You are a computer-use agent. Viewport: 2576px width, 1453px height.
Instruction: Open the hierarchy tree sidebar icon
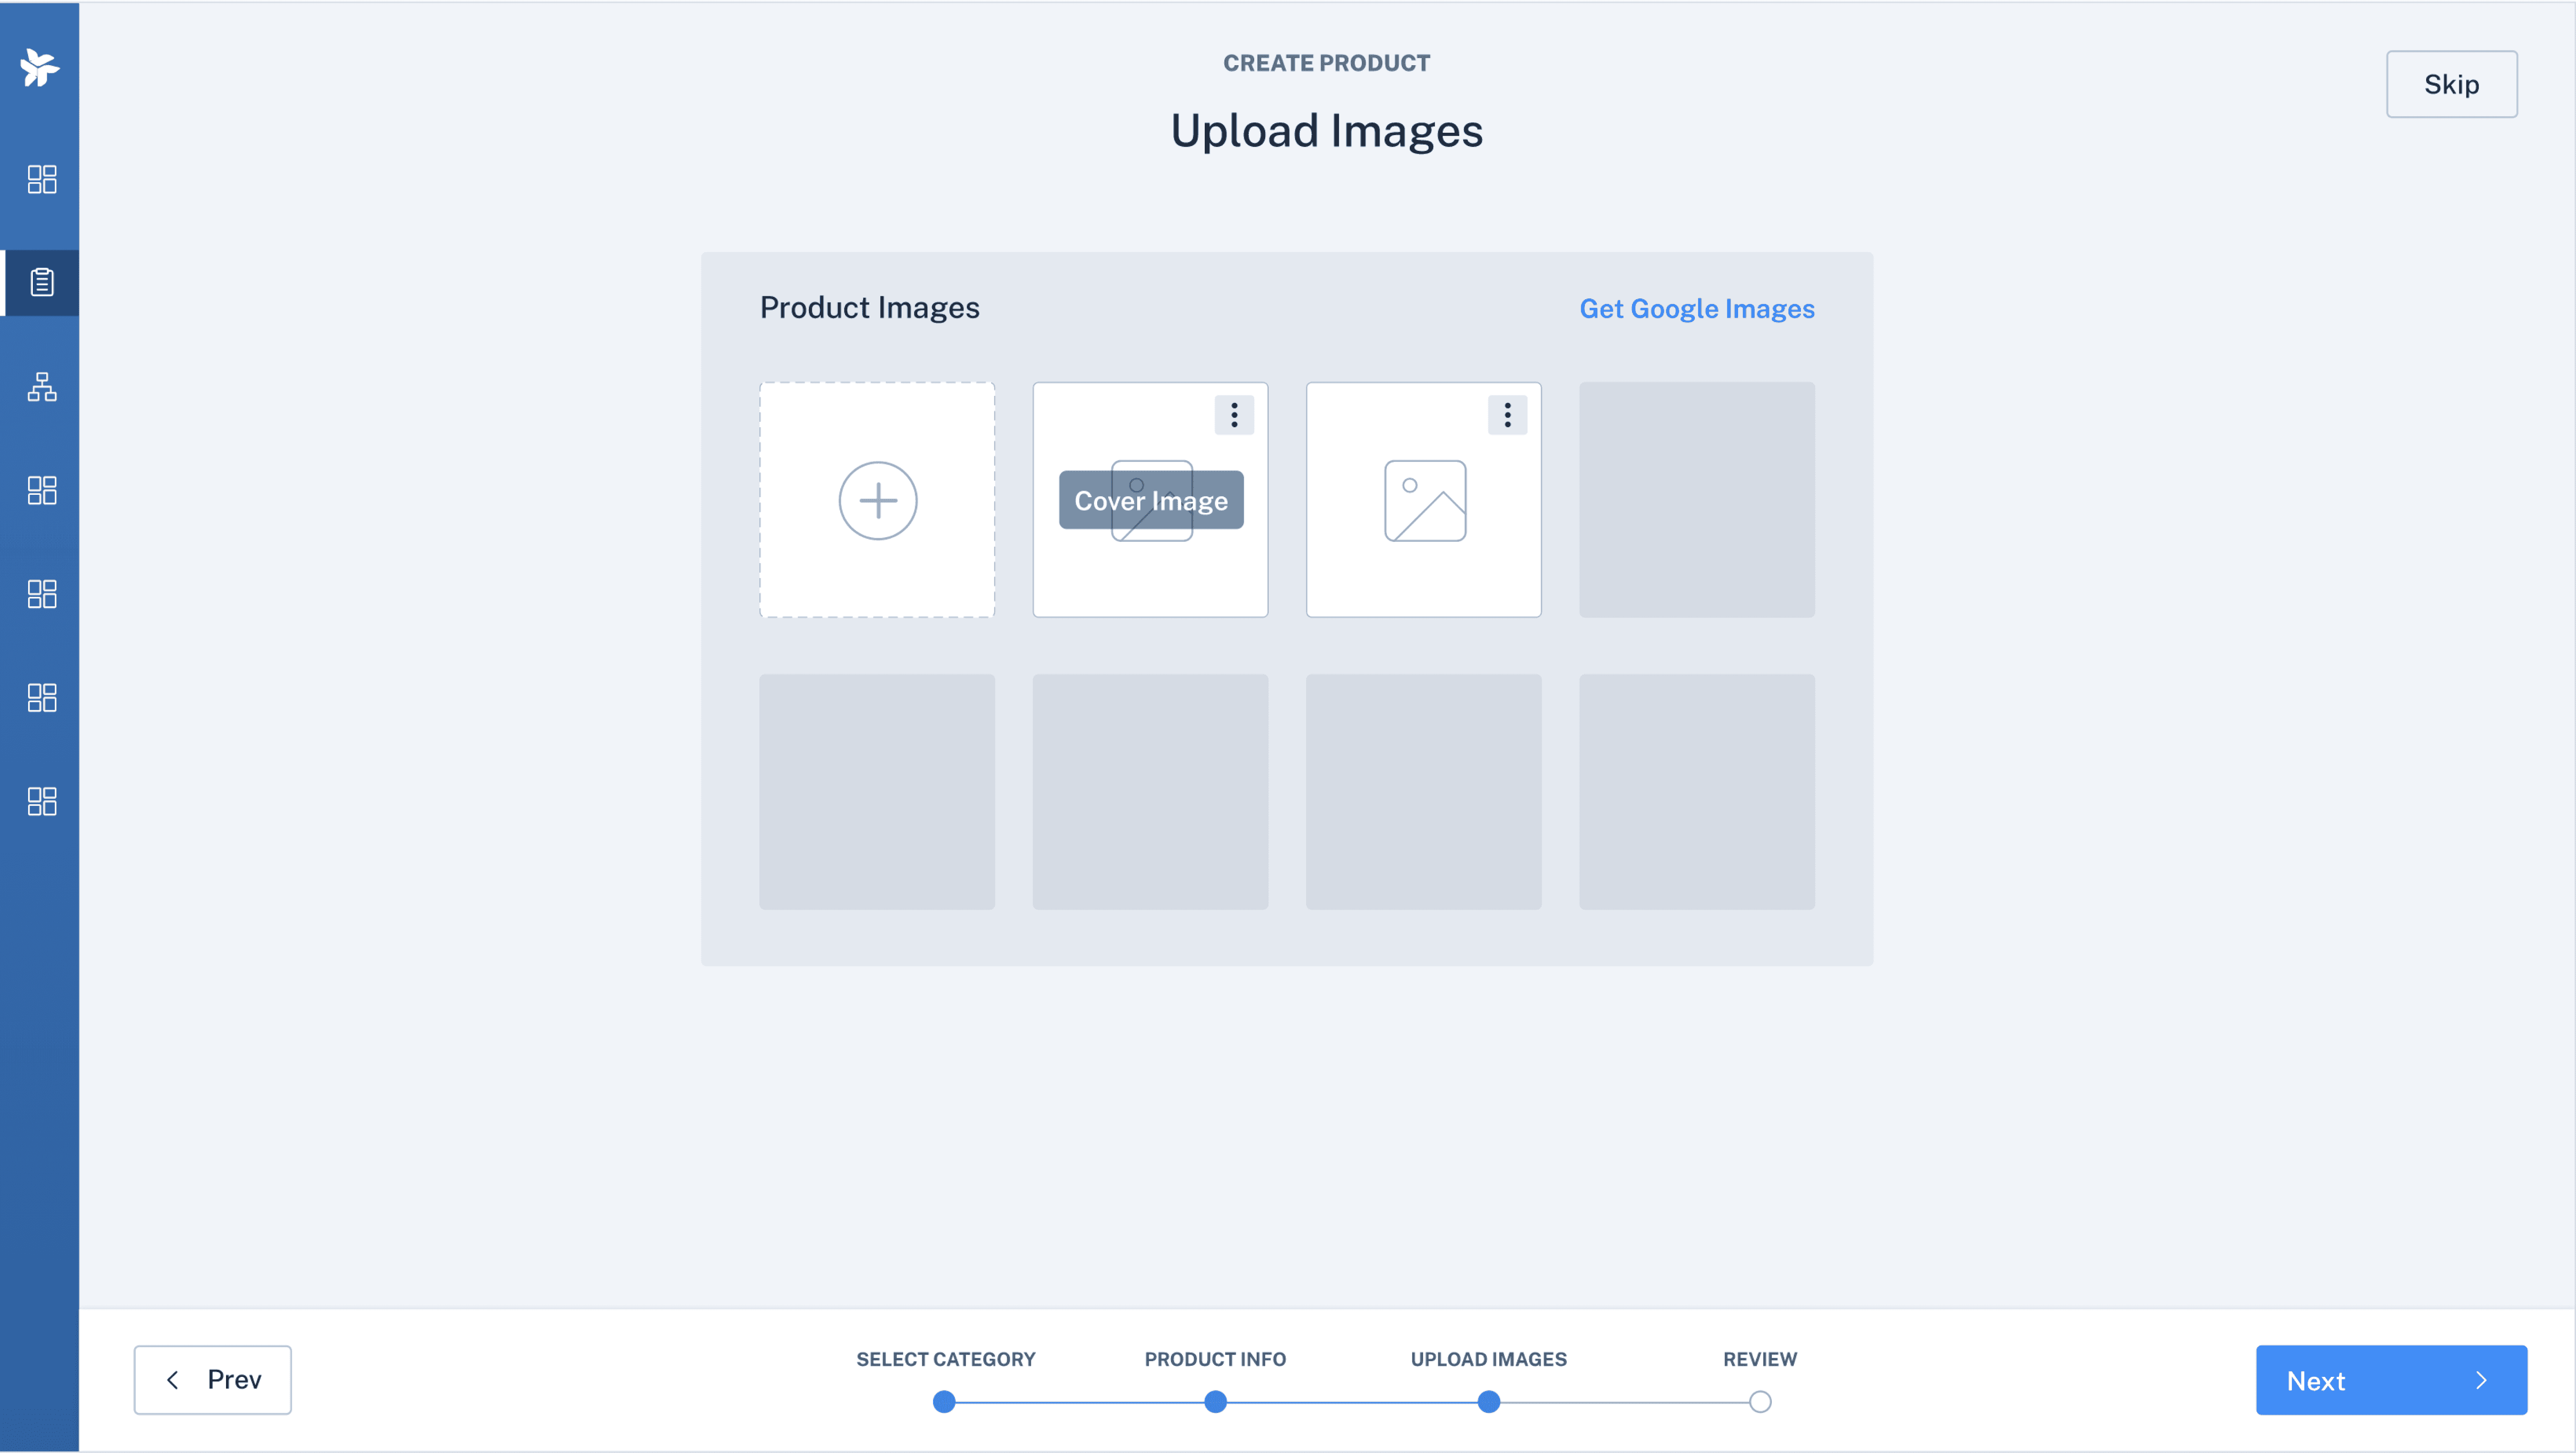click(42, 386)
